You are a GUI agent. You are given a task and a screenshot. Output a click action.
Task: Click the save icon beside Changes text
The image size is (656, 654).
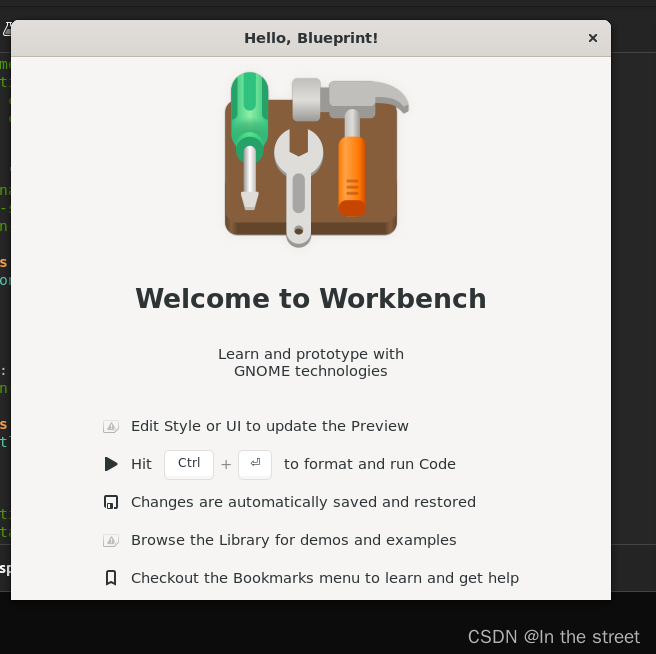pos(111,502)
